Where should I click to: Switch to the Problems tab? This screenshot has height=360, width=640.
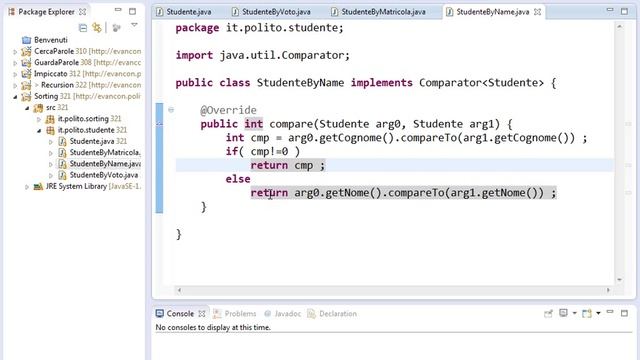click(x=235, y=313)
